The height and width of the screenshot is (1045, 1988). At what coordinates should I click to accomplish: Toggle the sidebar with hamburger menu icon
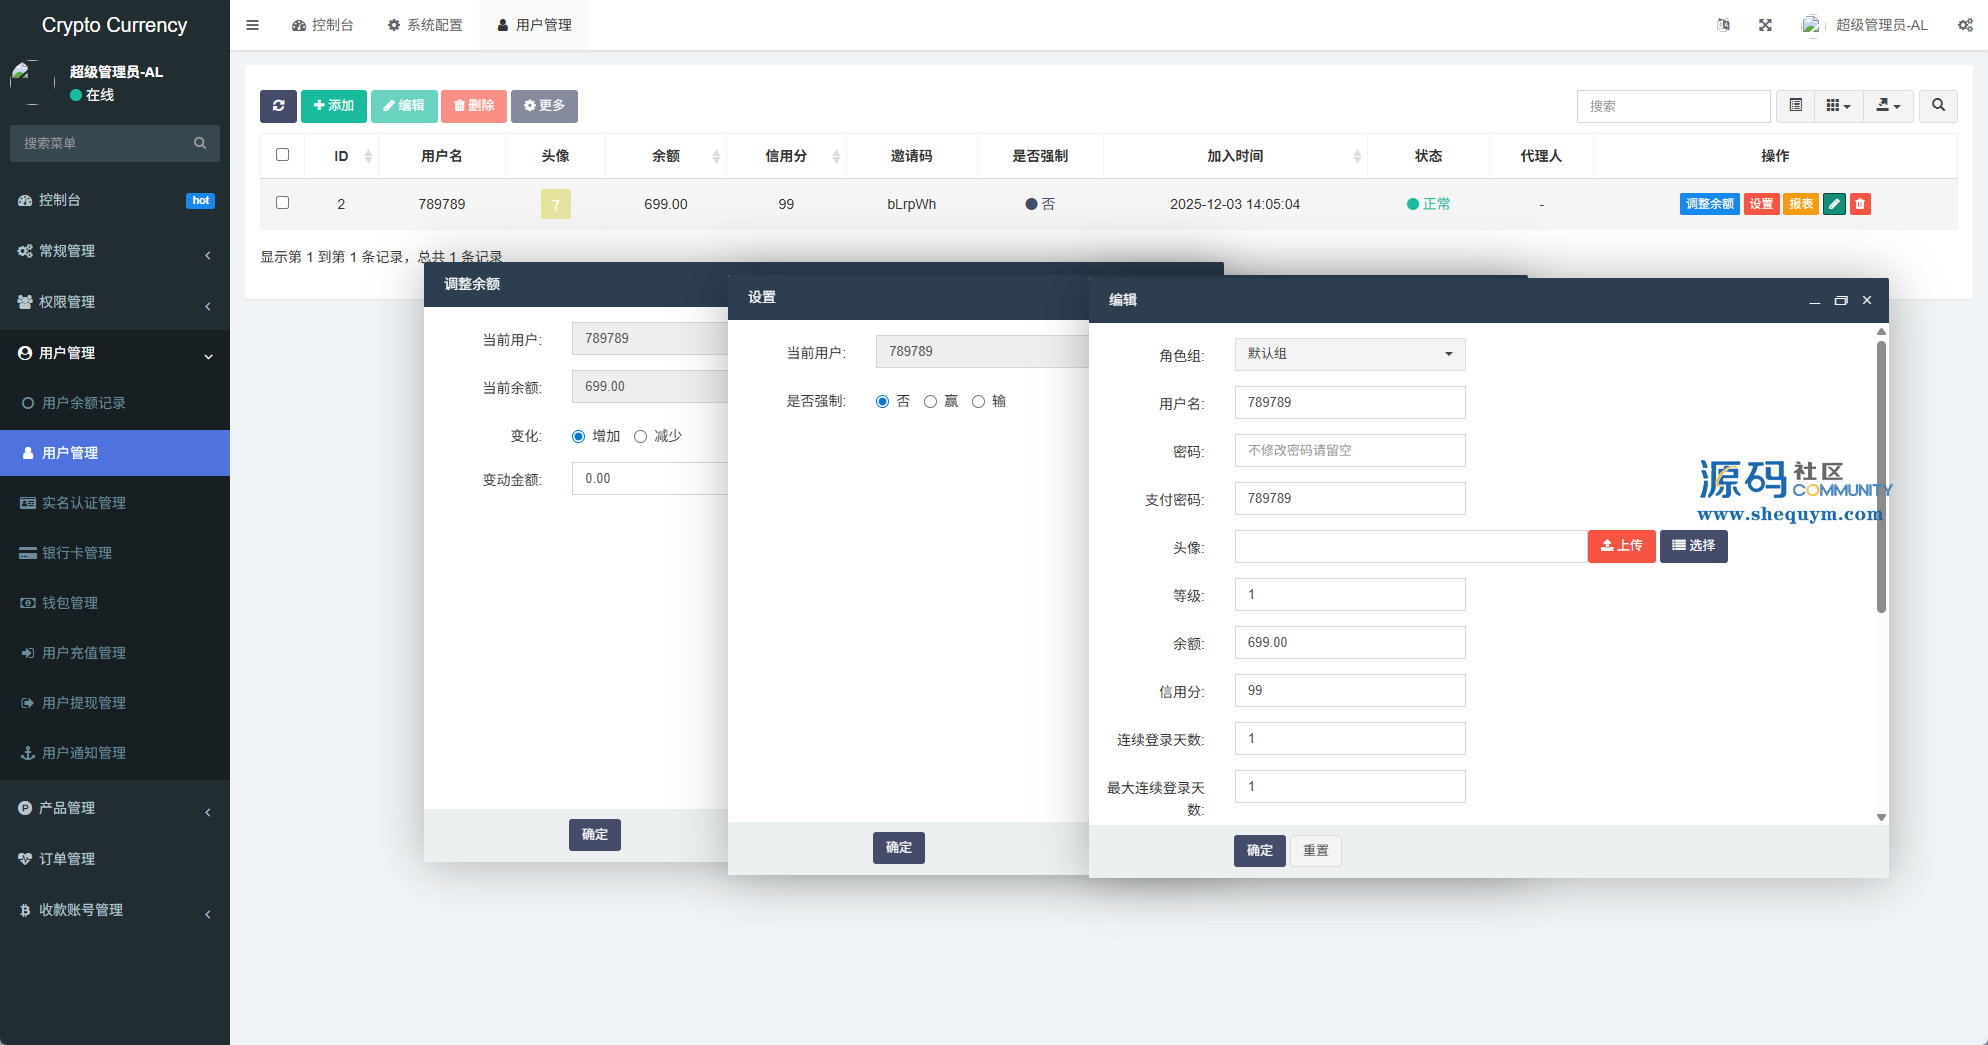(x=253, y=25)
